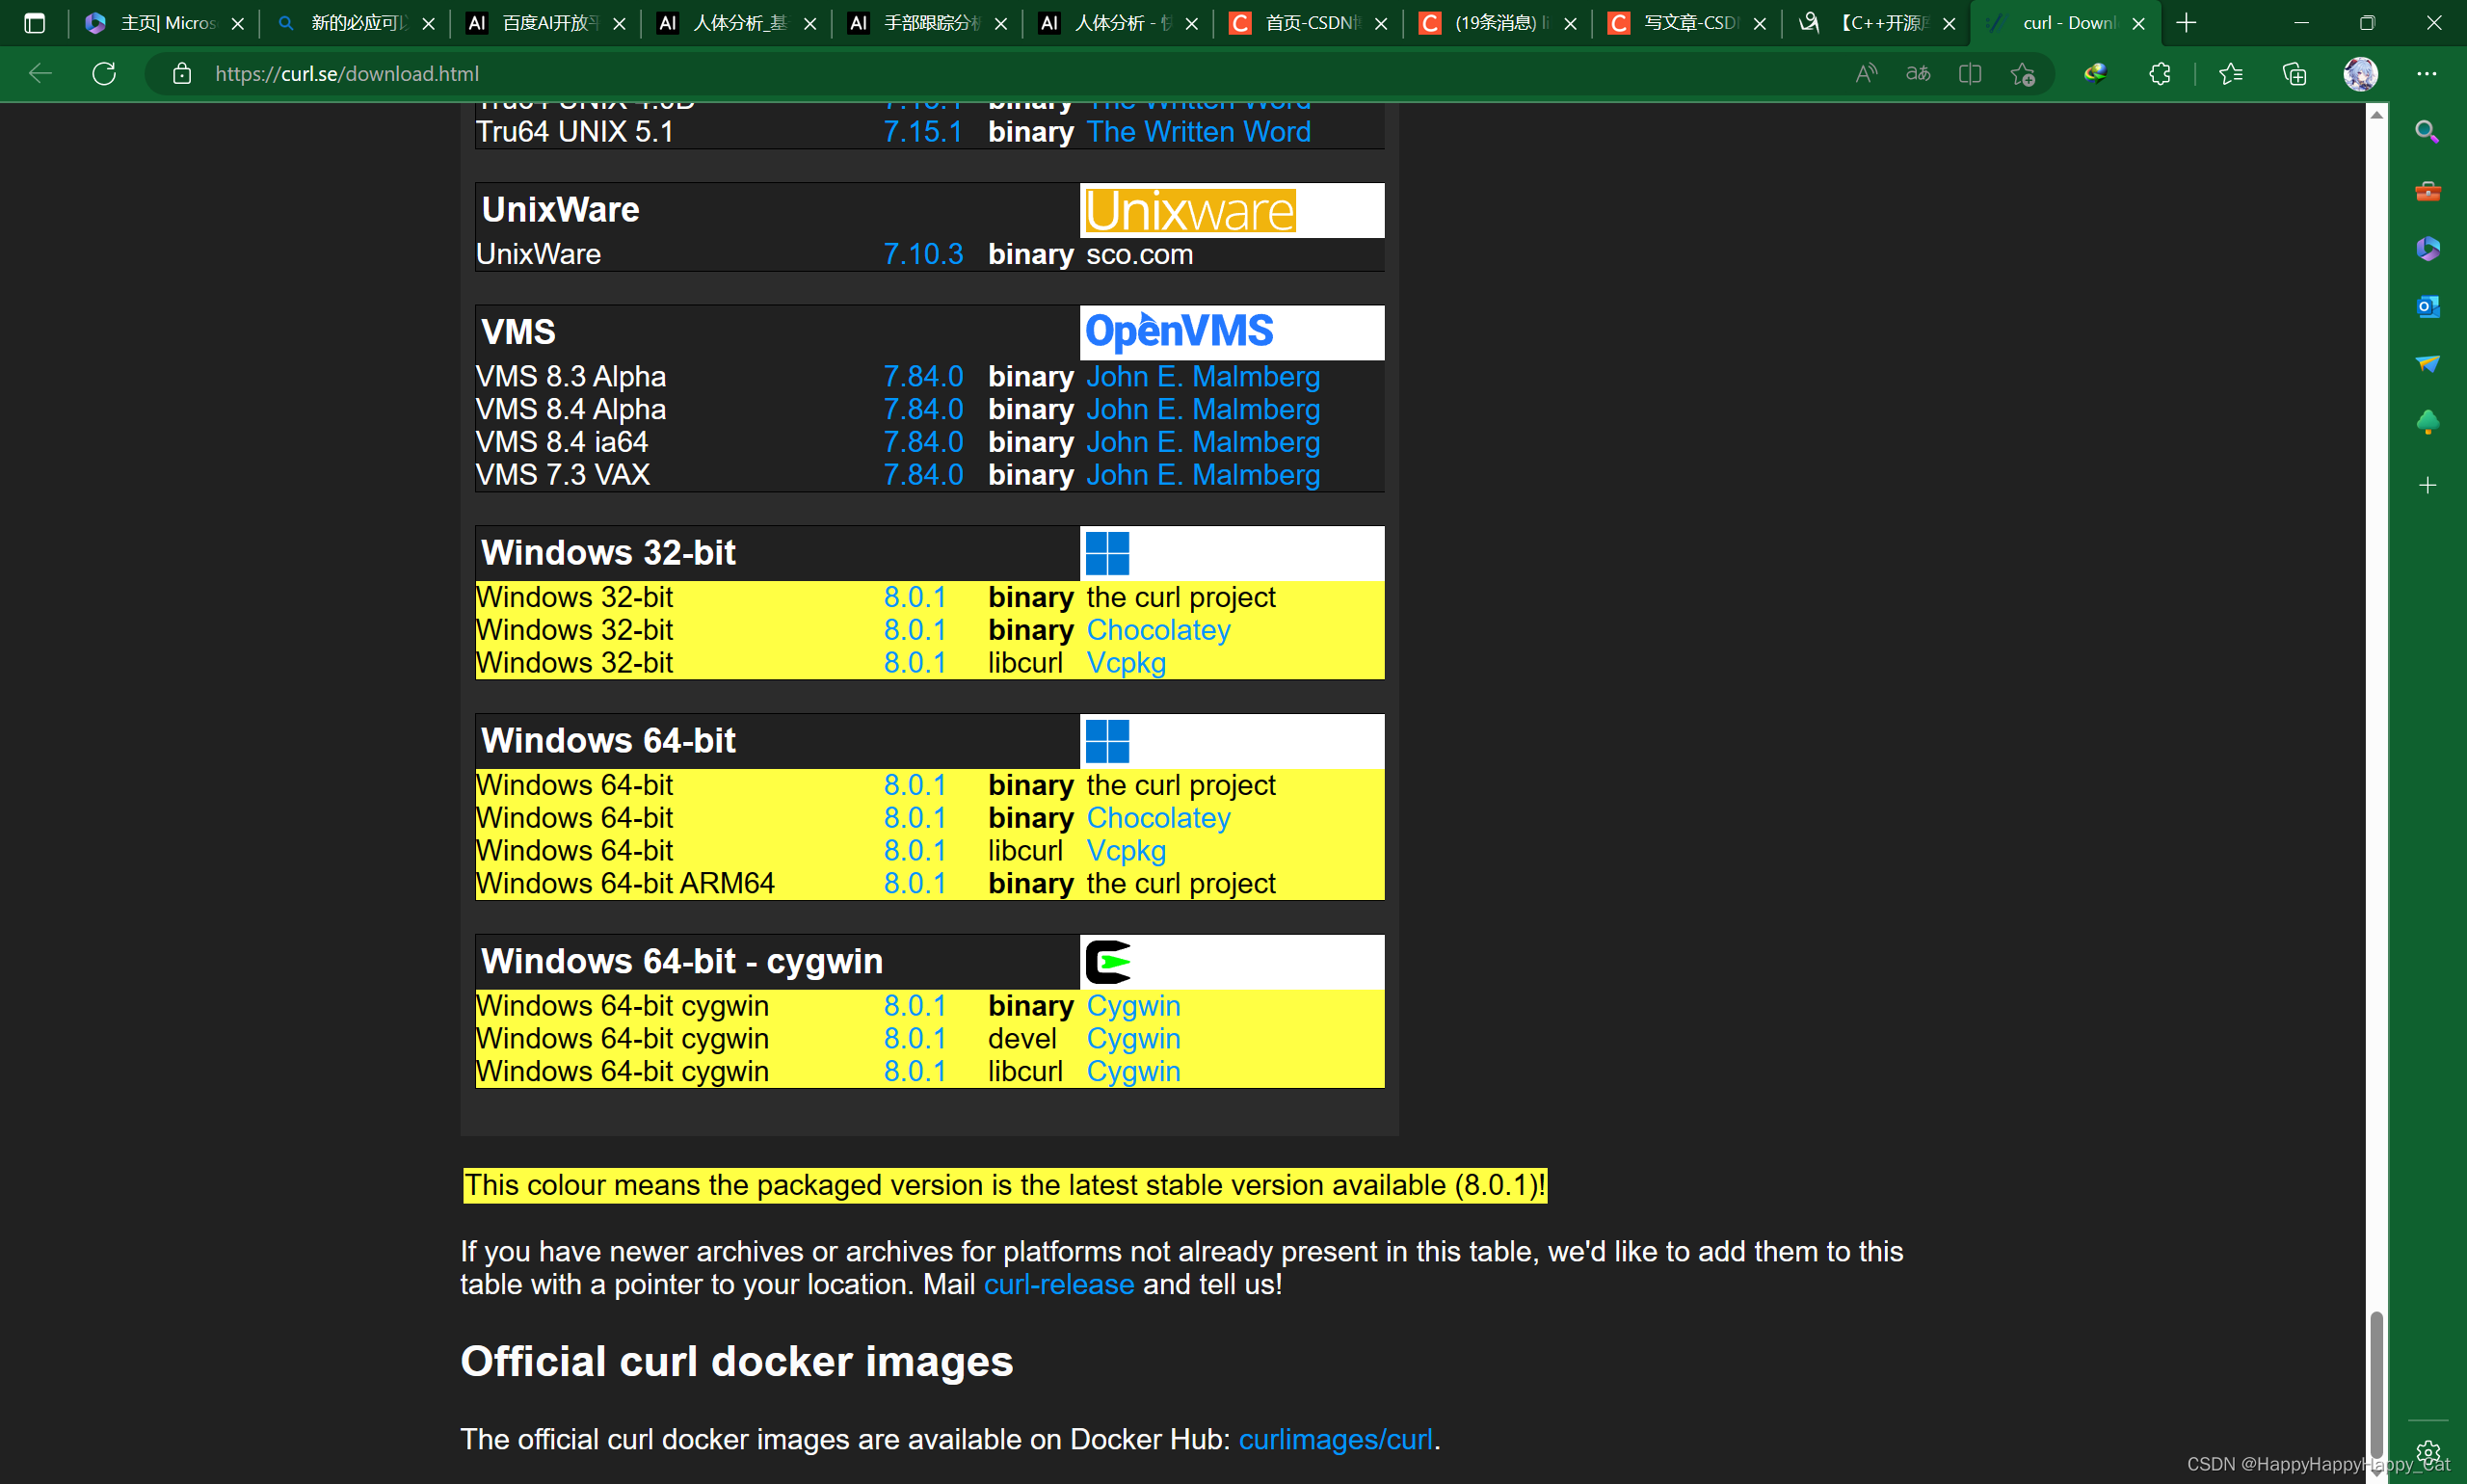Image resolution: width=2467 pixels, height=1484 pixels.
Task: Open Microsoft 365 from the sidebar
Action: point(2427,249)
